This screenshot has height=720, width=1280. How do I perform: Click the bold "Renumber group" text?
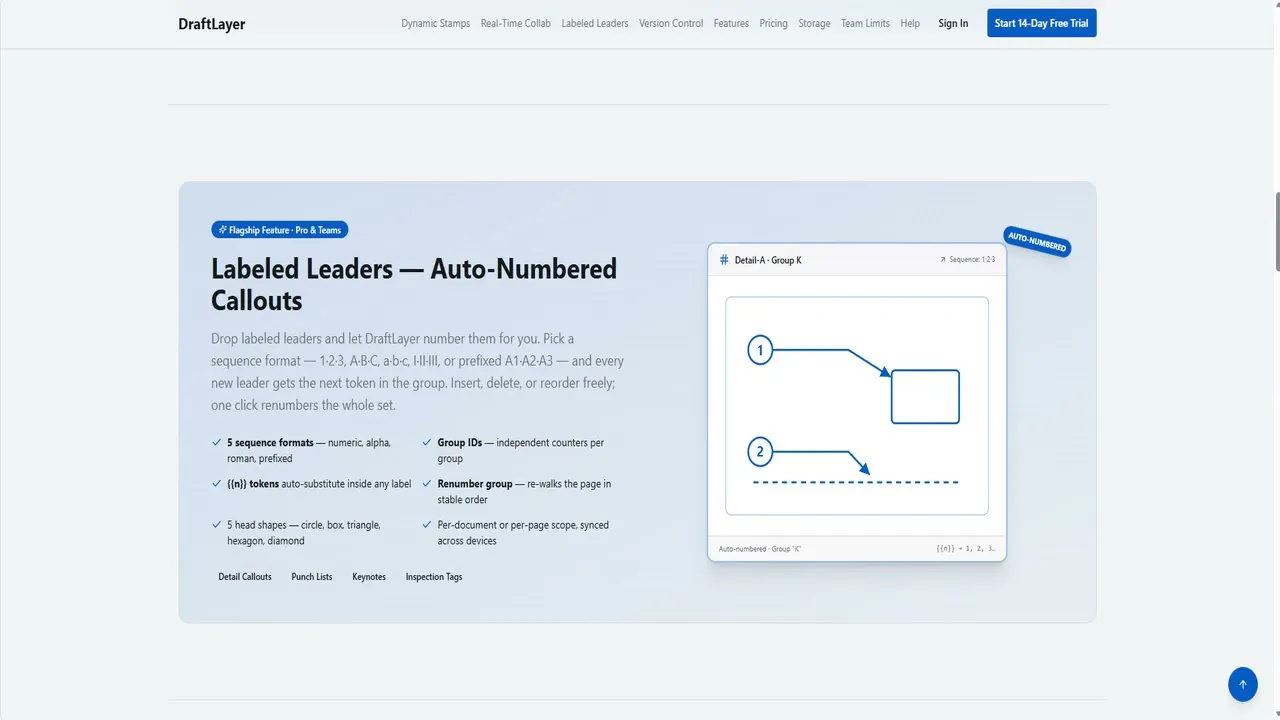475,483
